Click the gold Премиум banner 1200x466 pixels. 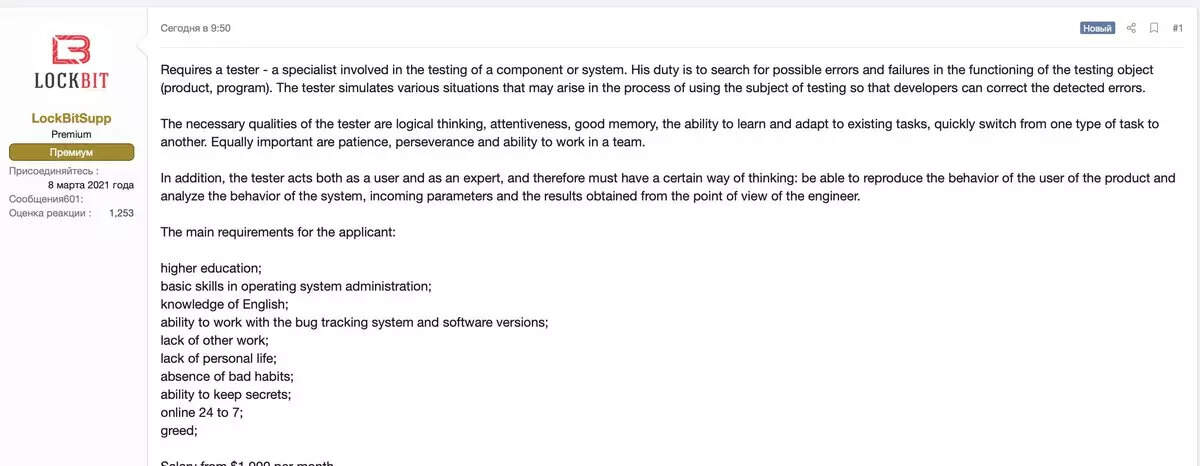(x=71, y=153)
